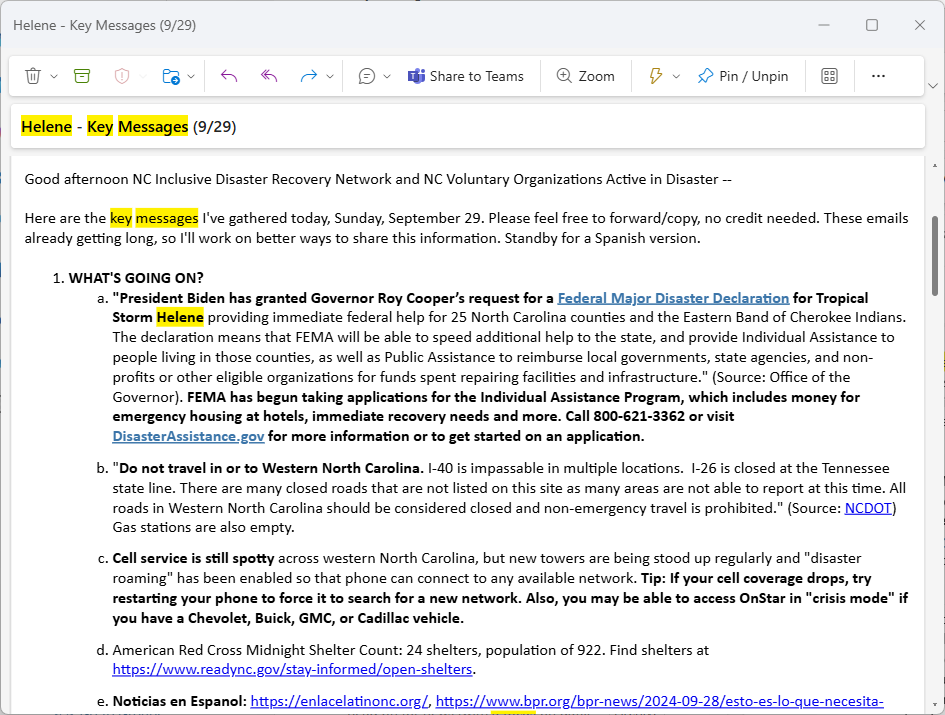Expand the Move to dropdown arrow
The width and height of the screenshot is (945, 715).
tap(191, 76)
